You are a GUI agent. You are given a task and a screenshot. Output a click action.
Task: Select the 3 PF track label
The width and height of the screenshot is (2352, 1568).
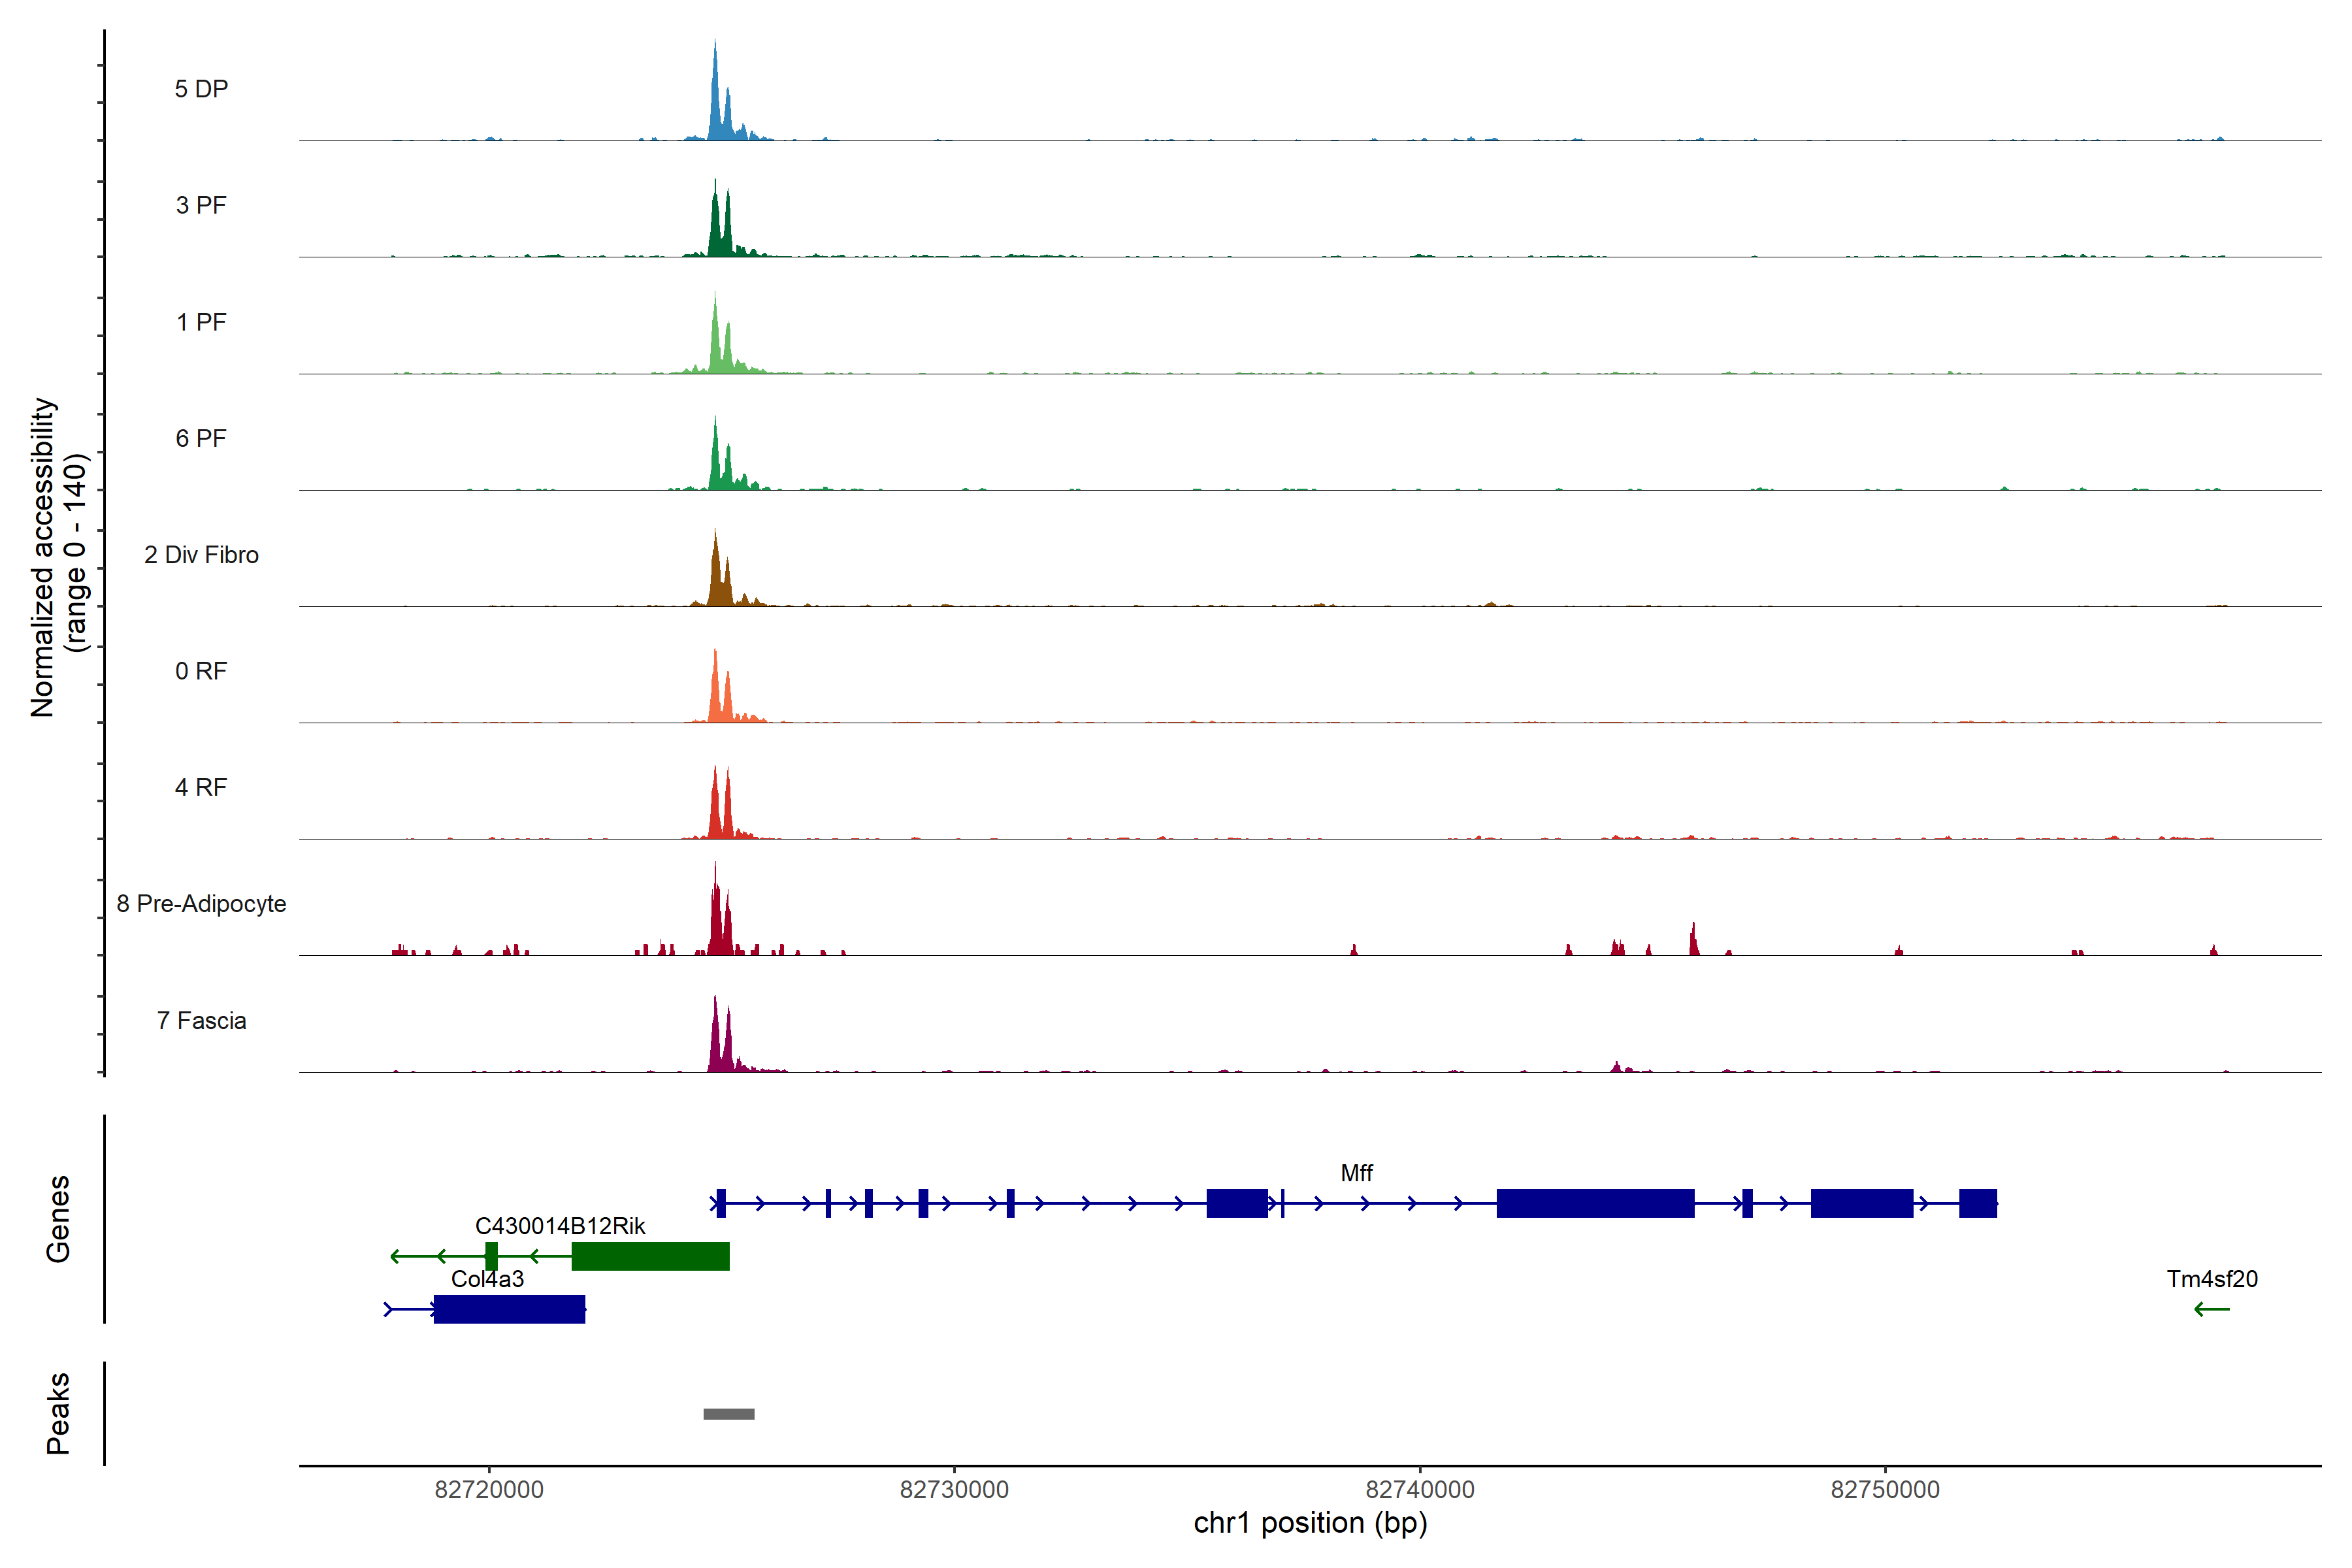pos(201,205)
